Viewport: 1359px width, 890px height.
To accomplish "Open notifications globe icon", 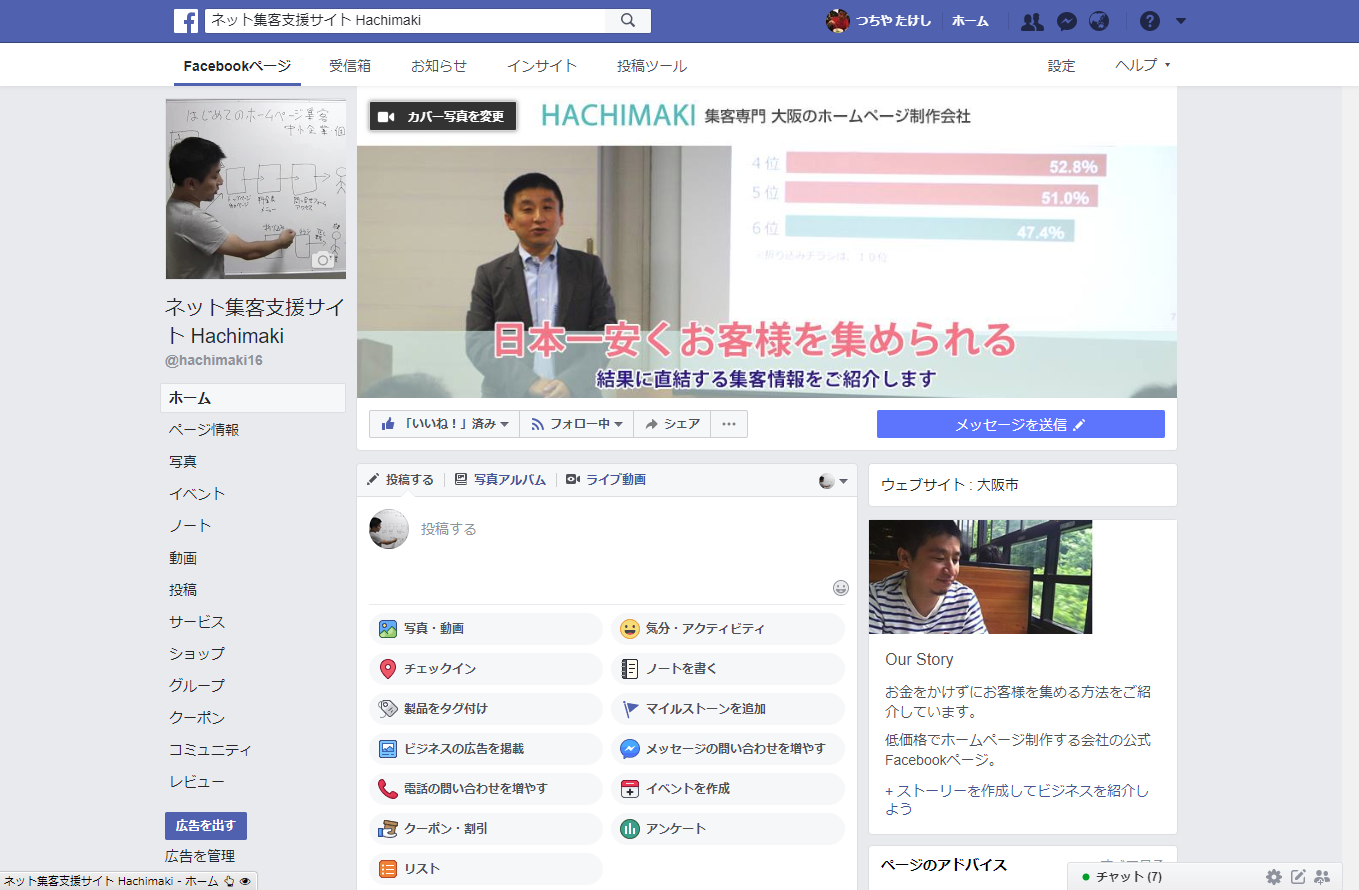I will (x=1099, y=21).
